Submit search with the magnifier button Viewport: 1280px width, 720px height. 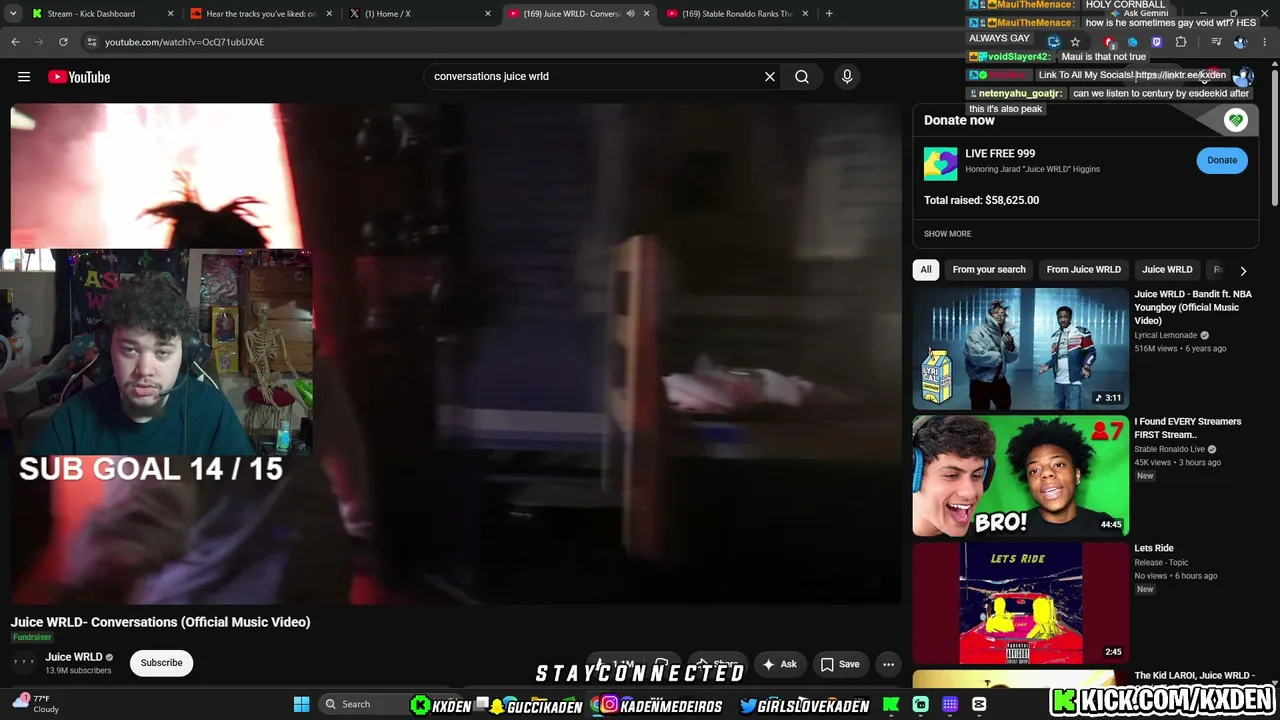(x=802, y=76)
